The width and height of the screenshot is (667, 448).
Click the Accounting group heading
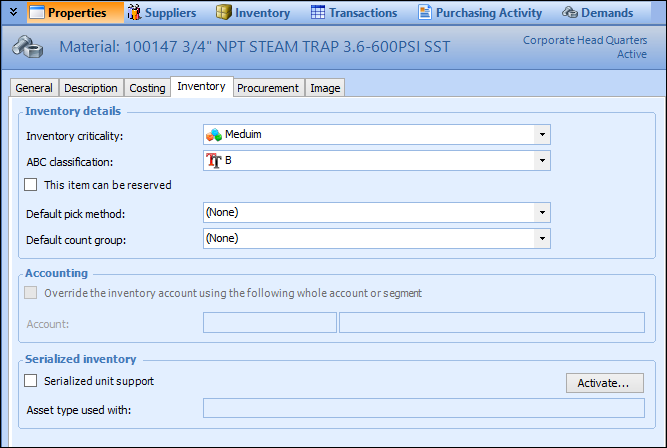[x=57, y=273]
